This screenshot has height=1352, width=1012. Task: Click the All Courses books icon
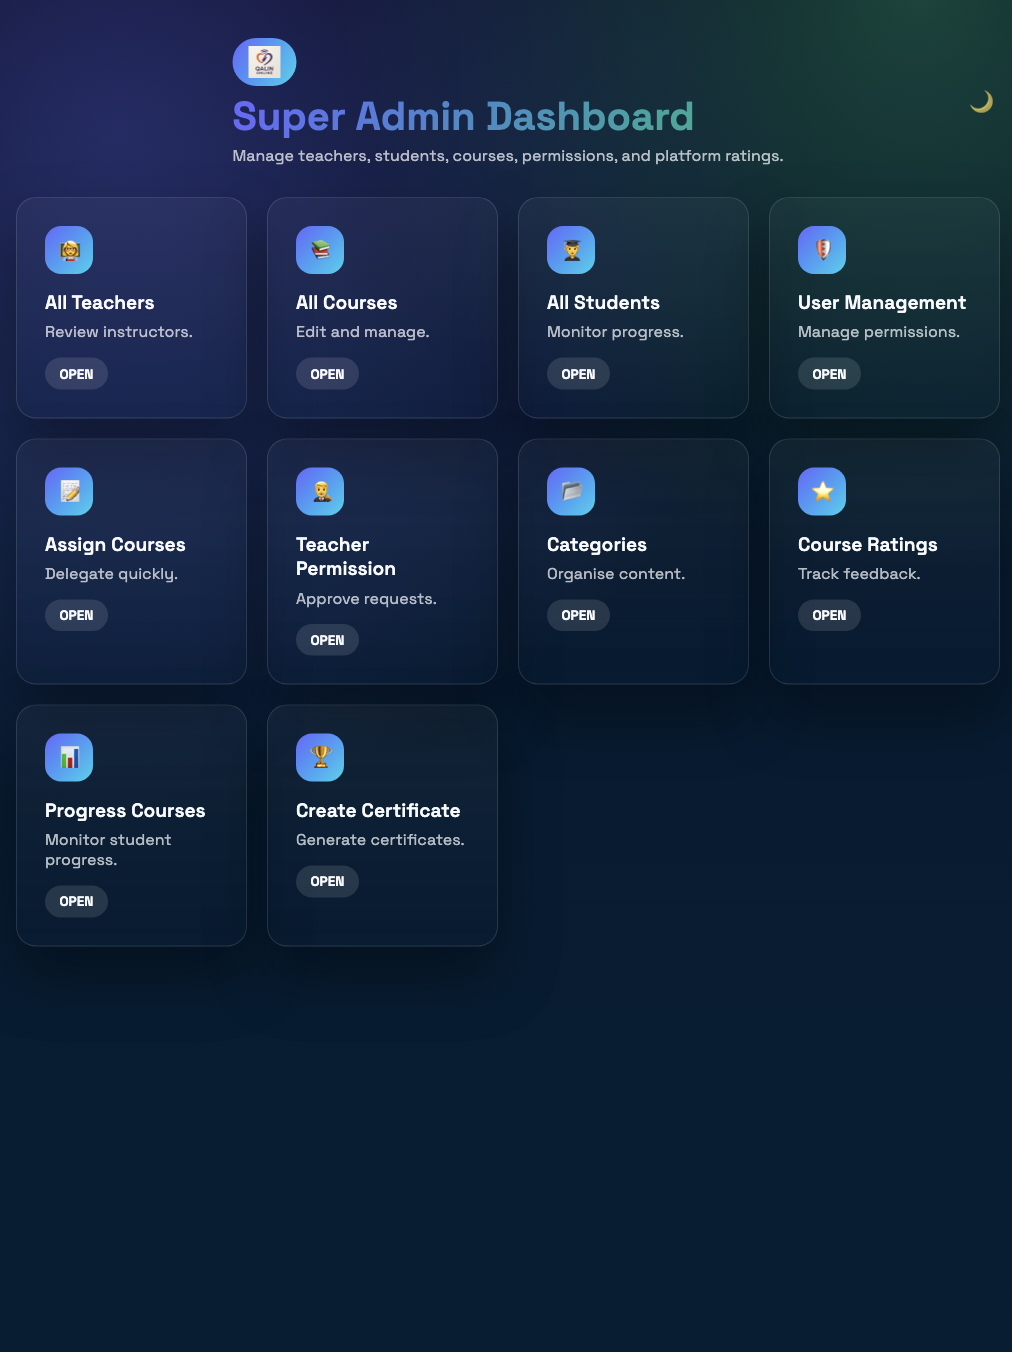320,250
